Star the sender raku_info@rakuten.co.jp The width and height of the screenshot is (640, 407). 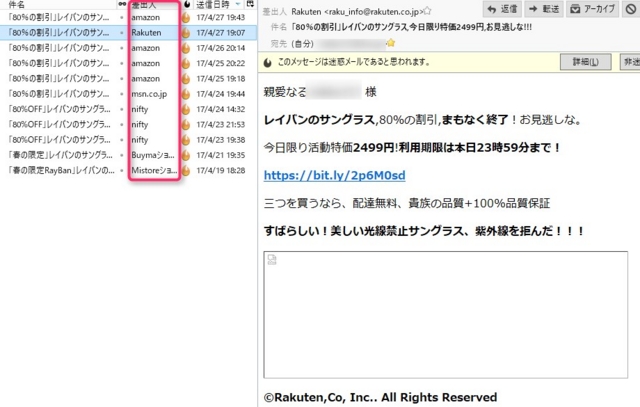pos(427,11)
